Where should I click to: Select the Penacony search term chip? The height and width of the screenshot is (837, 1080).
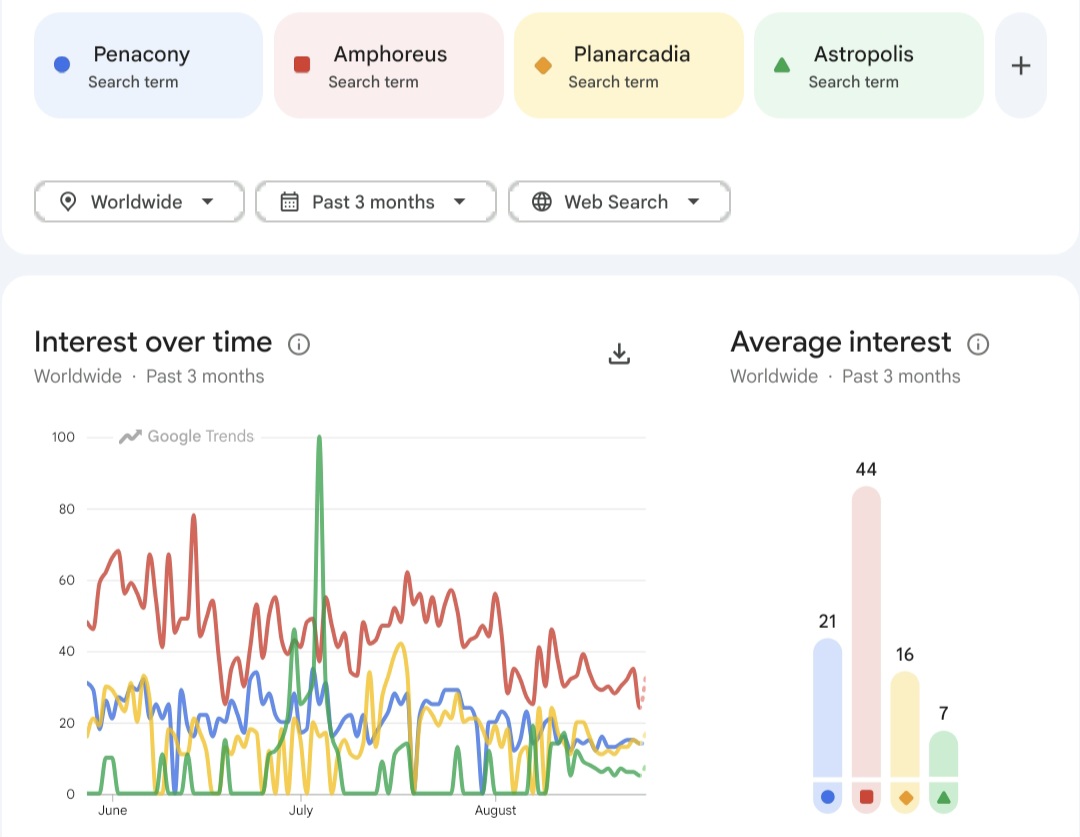(148, 65)
